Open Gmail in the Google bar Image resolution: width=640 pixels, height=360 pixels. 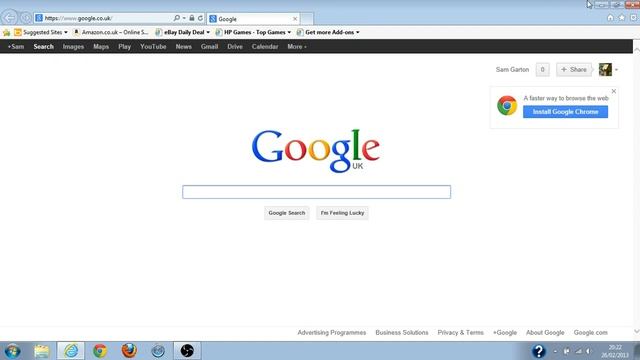tap(209, 47)
